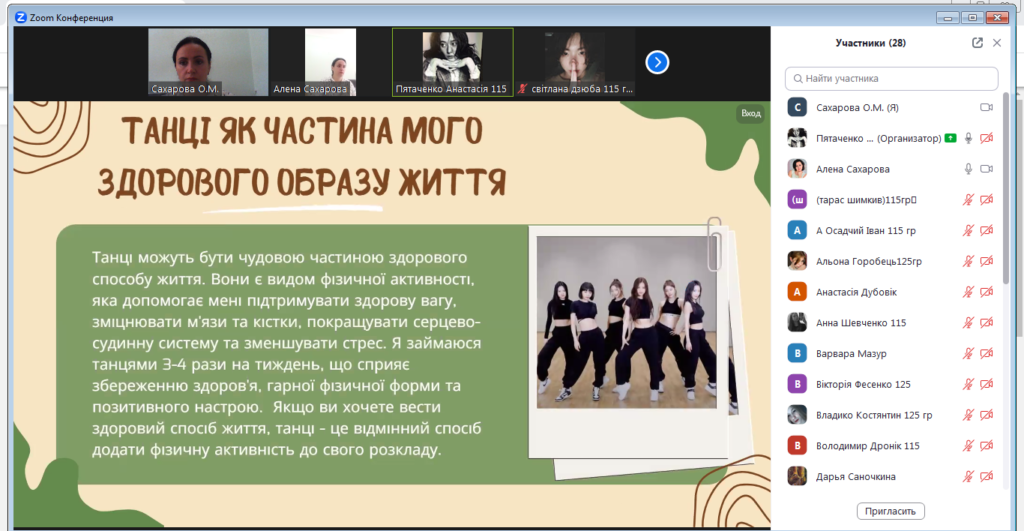Select світлана дзюба 115 video thumbnail
This screenshot has height=531, width=1024.
pyautogui.click(x=575, y=62)
